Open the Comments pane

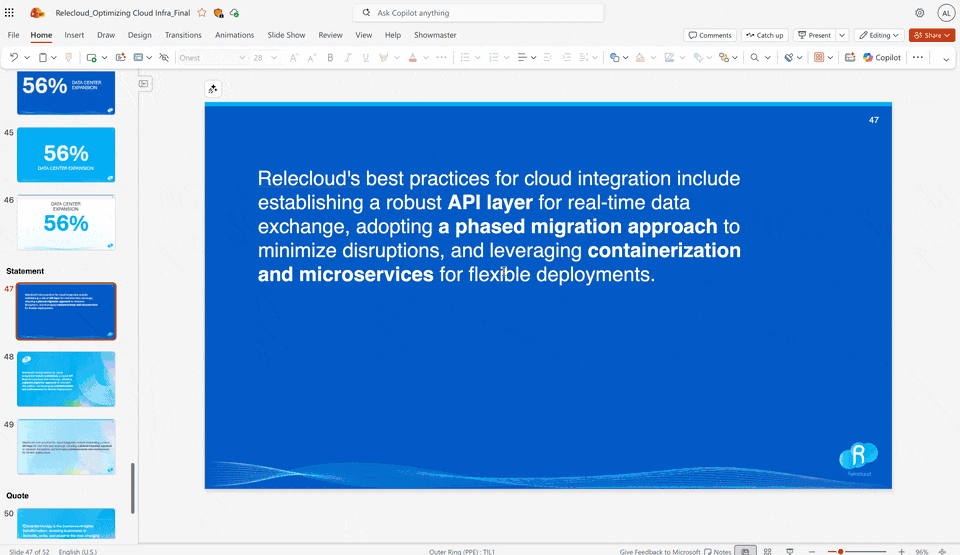[x=710, y=36]
